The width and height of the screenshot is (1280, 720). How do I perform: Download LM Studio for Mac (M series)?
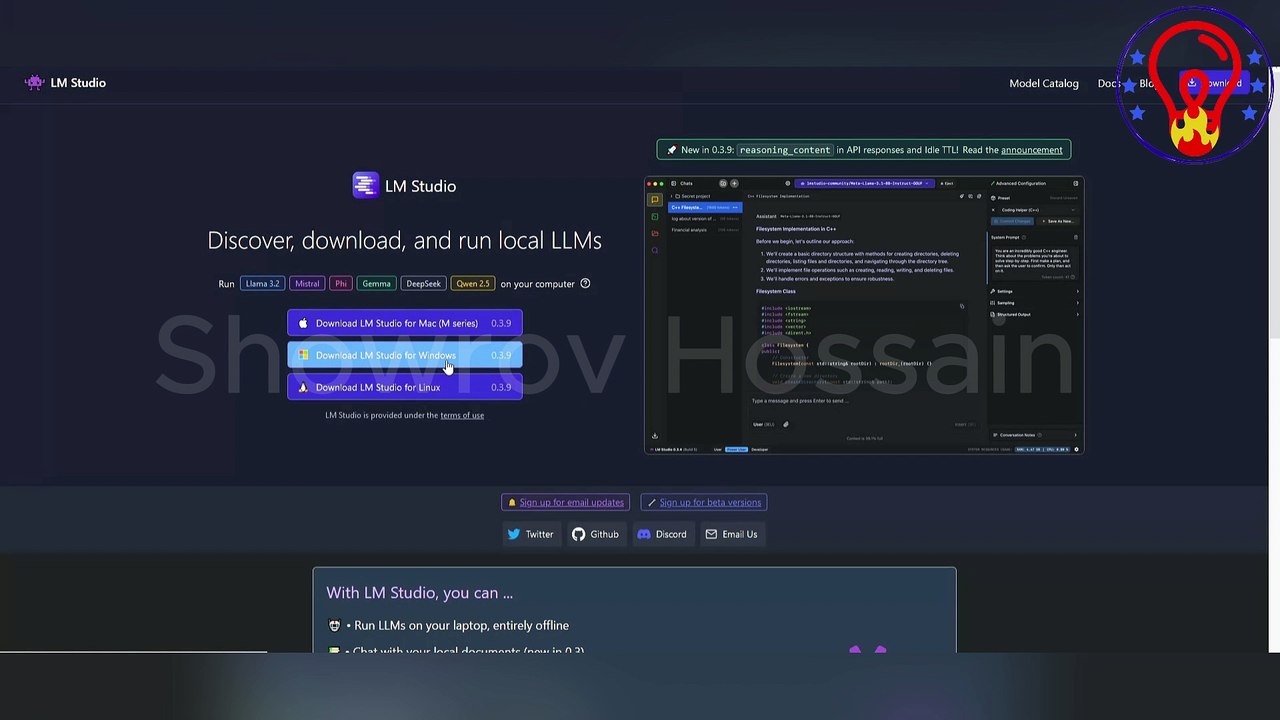pos(405,323)
